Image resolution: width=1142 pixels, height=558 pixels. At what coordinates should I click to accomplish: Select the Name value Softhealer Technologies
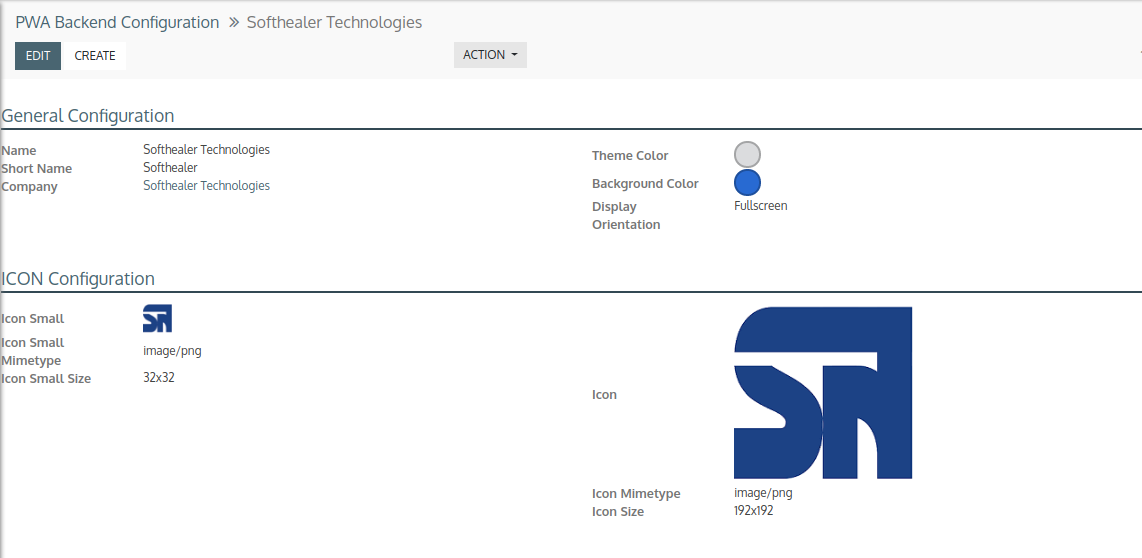click(206, 149)
